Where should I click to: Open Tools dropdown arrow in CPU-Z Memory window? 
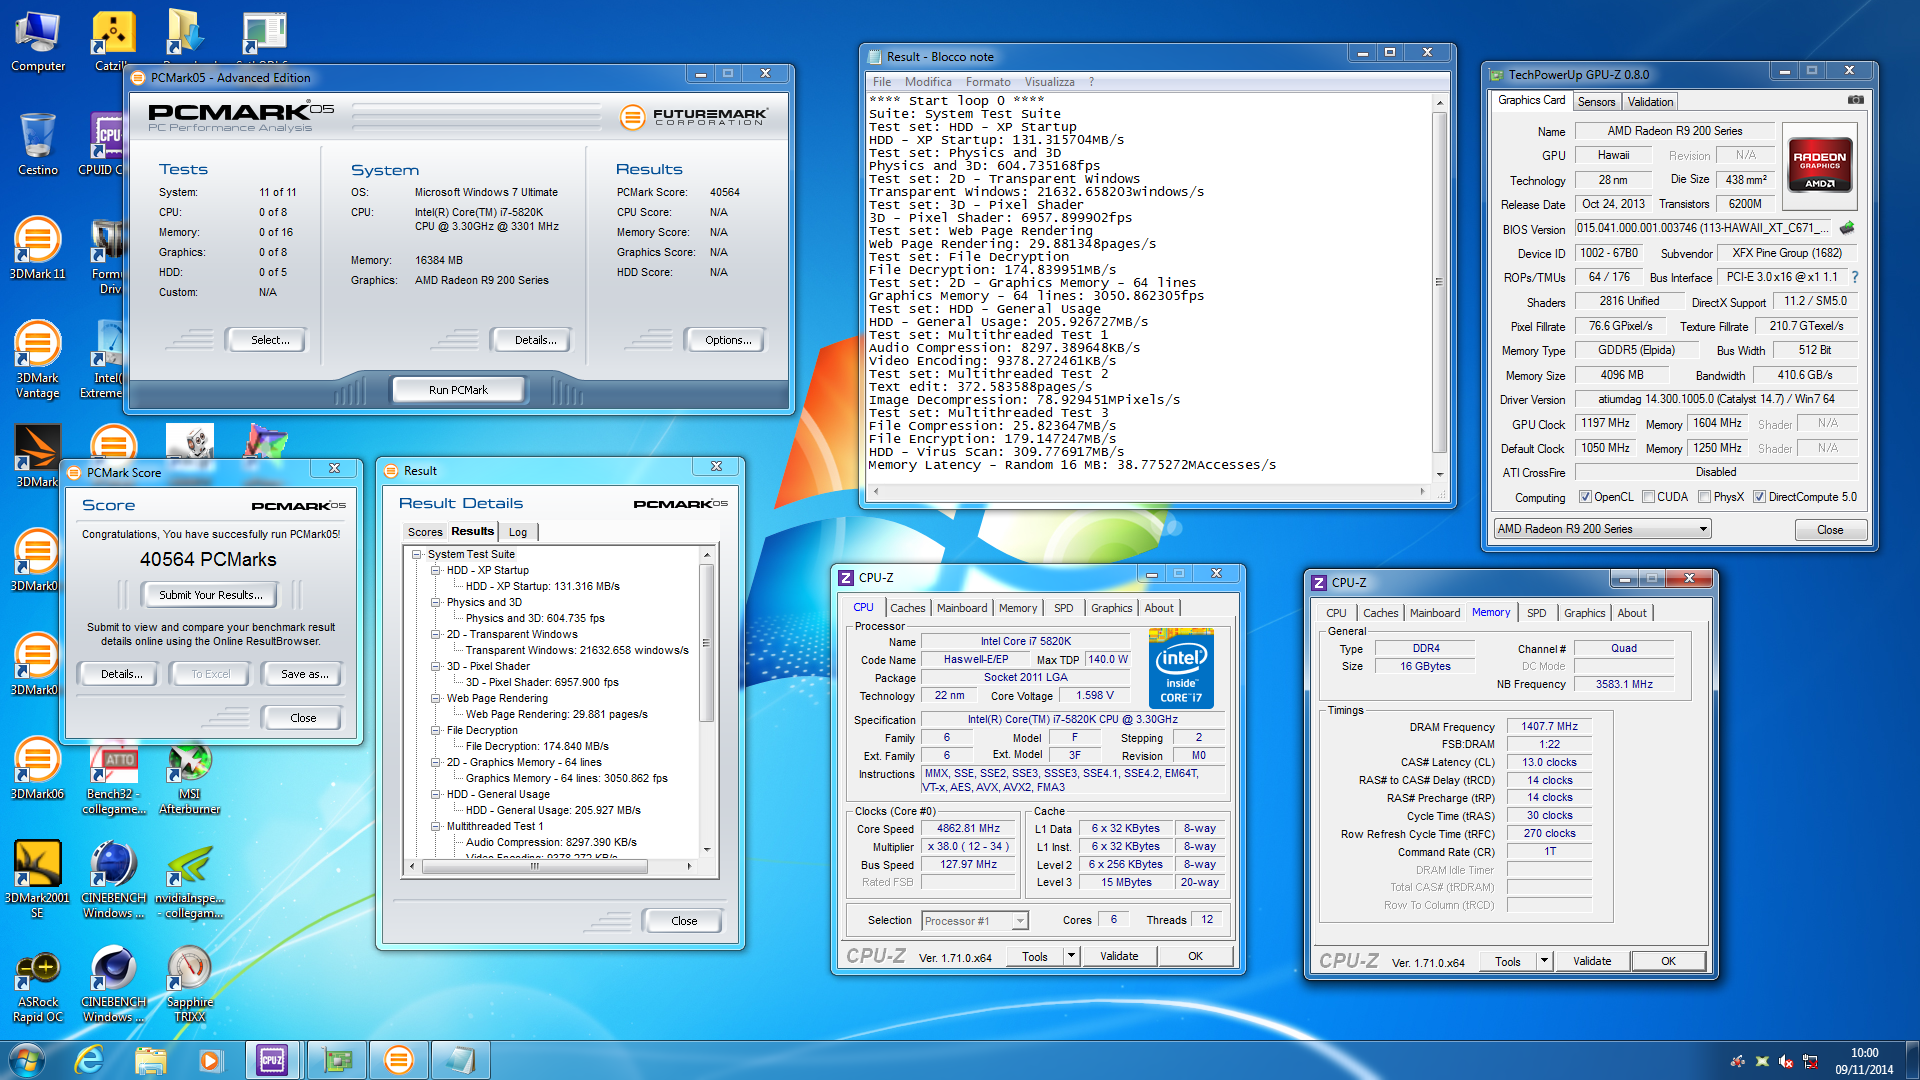(1544, 961)
